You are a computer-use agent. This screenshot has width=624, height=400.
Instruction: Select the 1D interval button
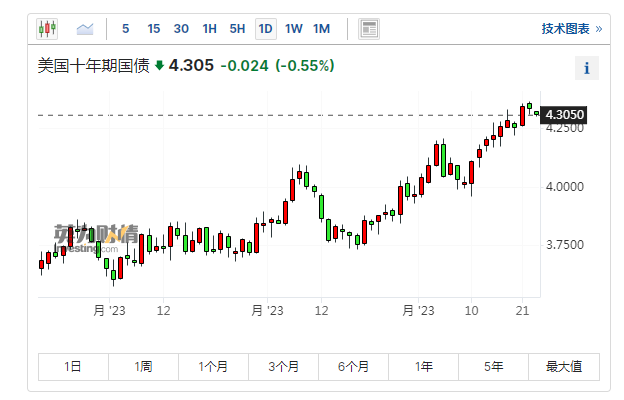265,28
